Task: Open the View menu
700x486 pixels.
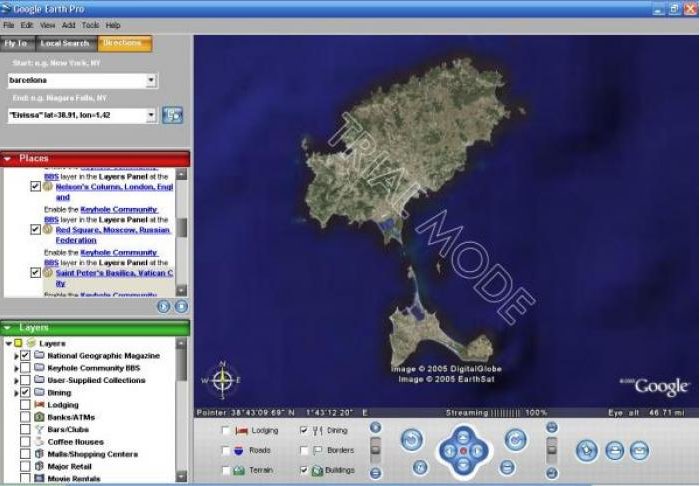Action: (x=47, y=25)
